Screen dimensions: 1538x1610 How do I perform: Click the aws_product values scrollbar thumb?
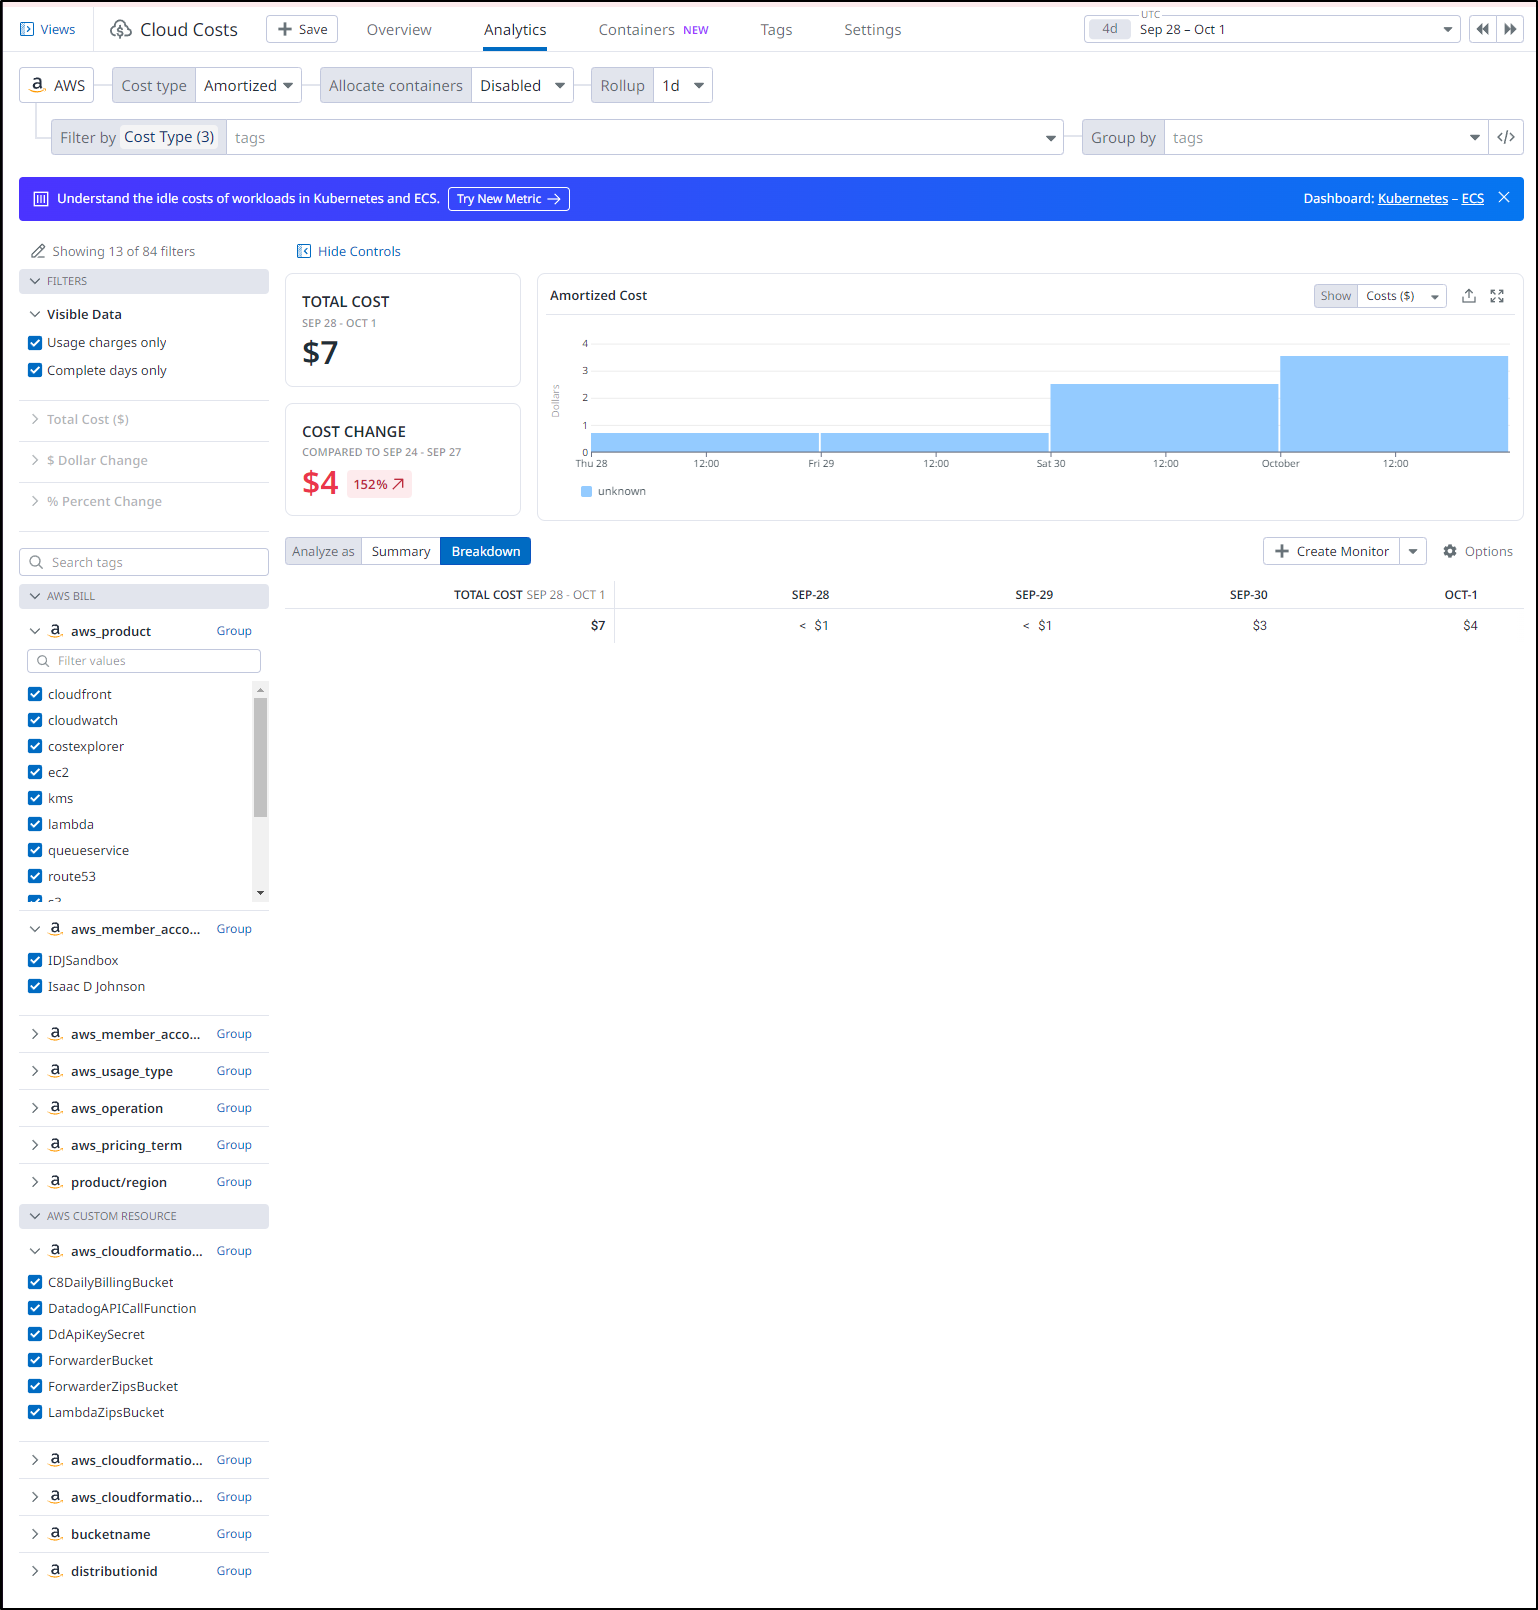tap(261, 757)
